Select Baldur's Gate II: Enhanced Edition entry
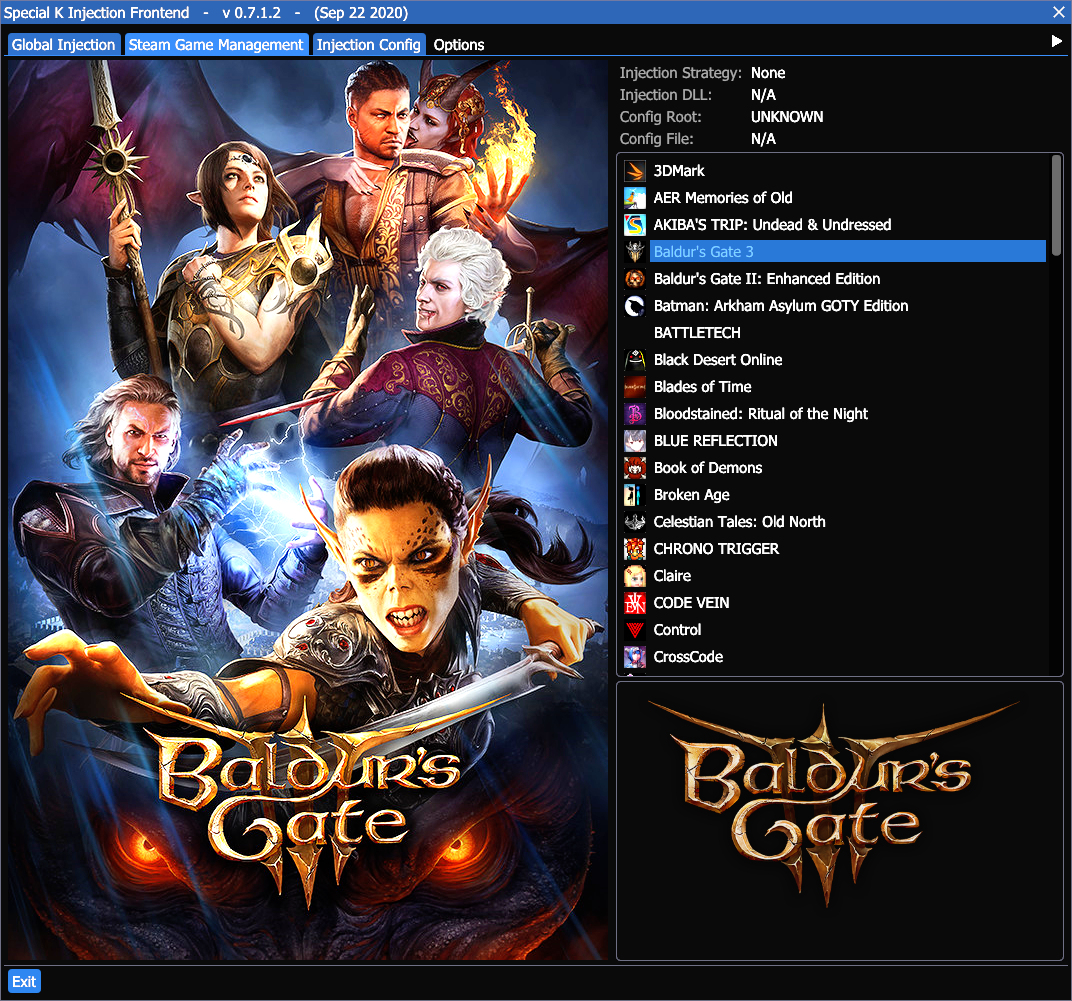 tap(767, 279)
